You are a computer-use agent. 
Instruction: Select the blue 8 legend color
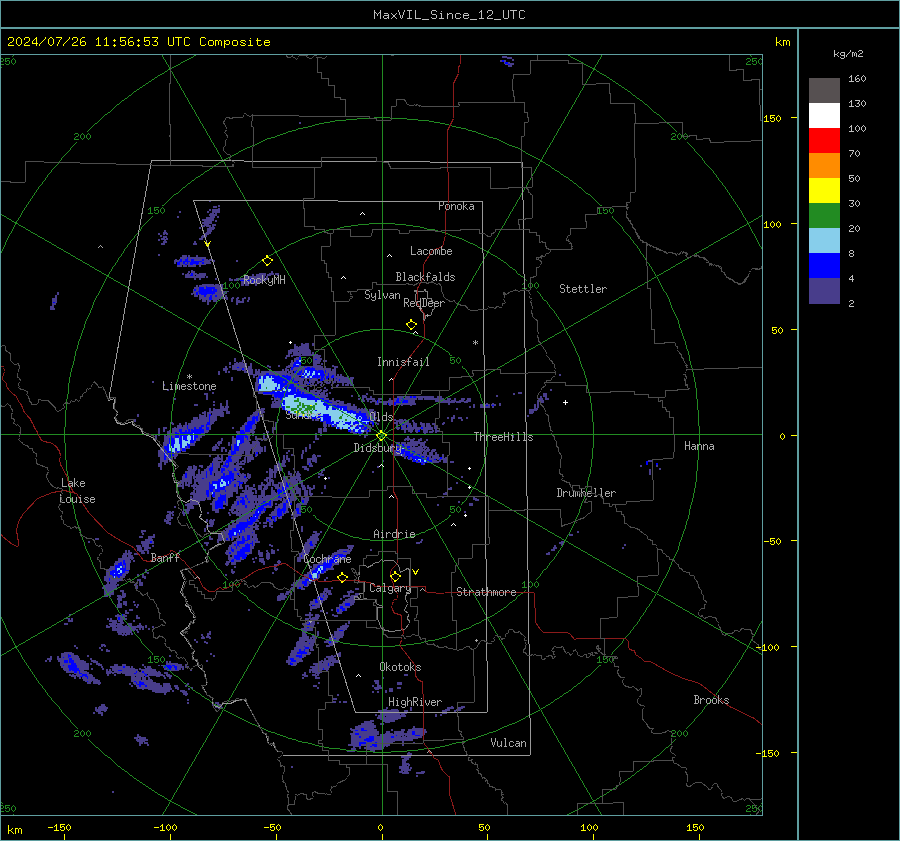coord(824,265)
